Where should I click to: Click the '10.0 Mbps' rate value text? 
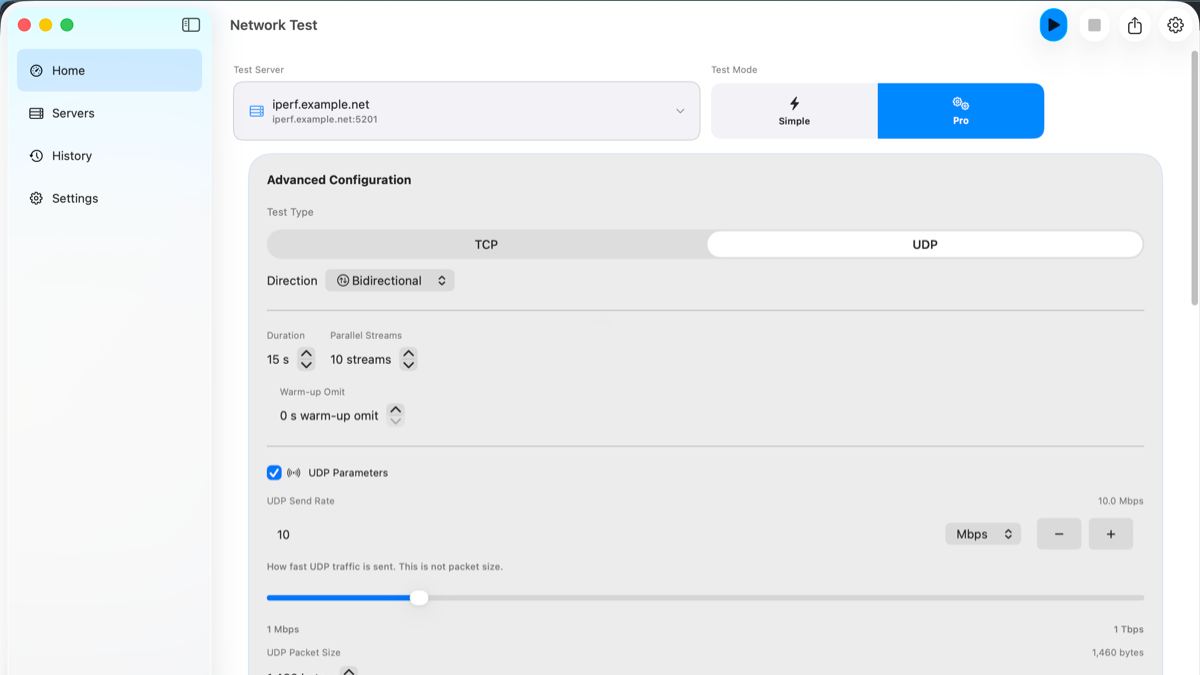pyautogui.click(x=1120, y=501)
